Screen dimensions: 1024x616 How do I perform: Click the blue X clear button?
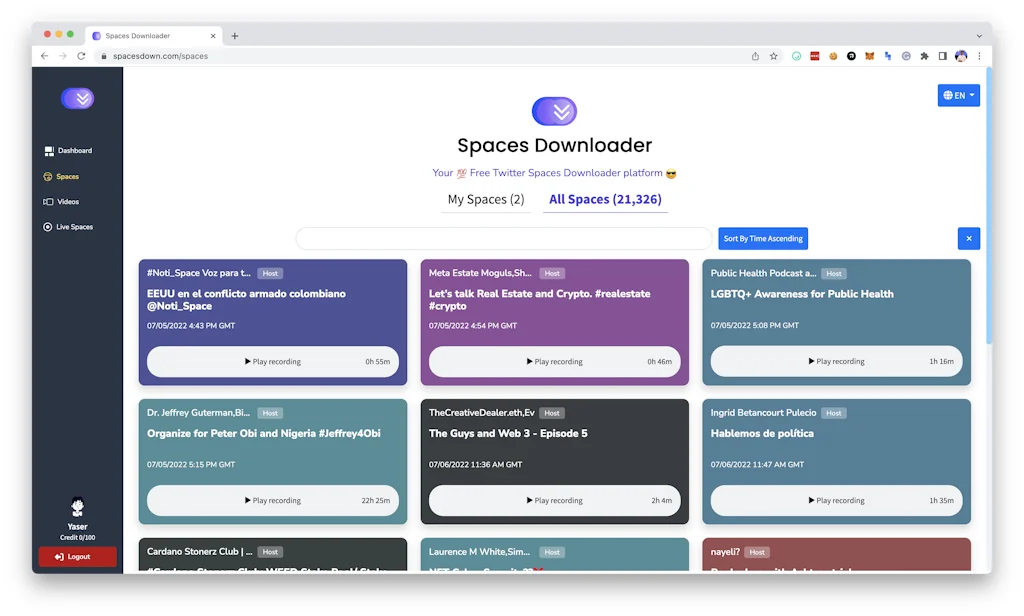[x=968, y=239]
